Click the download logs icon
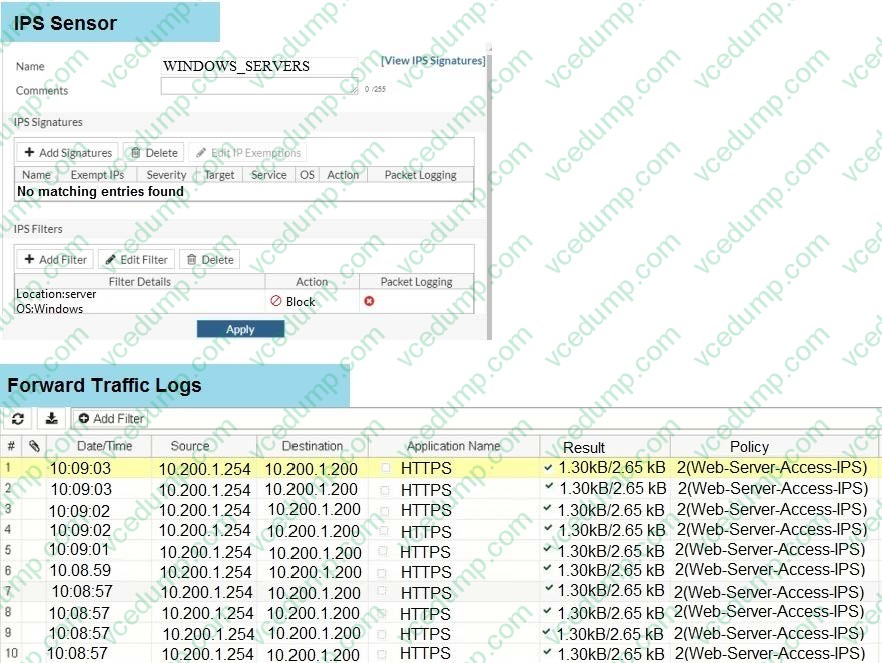This screenshot has height=663, width=882. [x=52, y=419]
